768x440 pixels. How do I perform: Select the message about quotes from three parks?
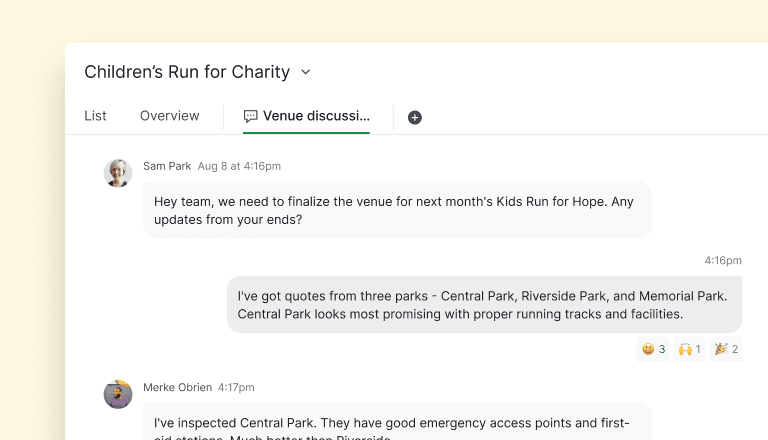pyautogui.click(x=484, y=304)
